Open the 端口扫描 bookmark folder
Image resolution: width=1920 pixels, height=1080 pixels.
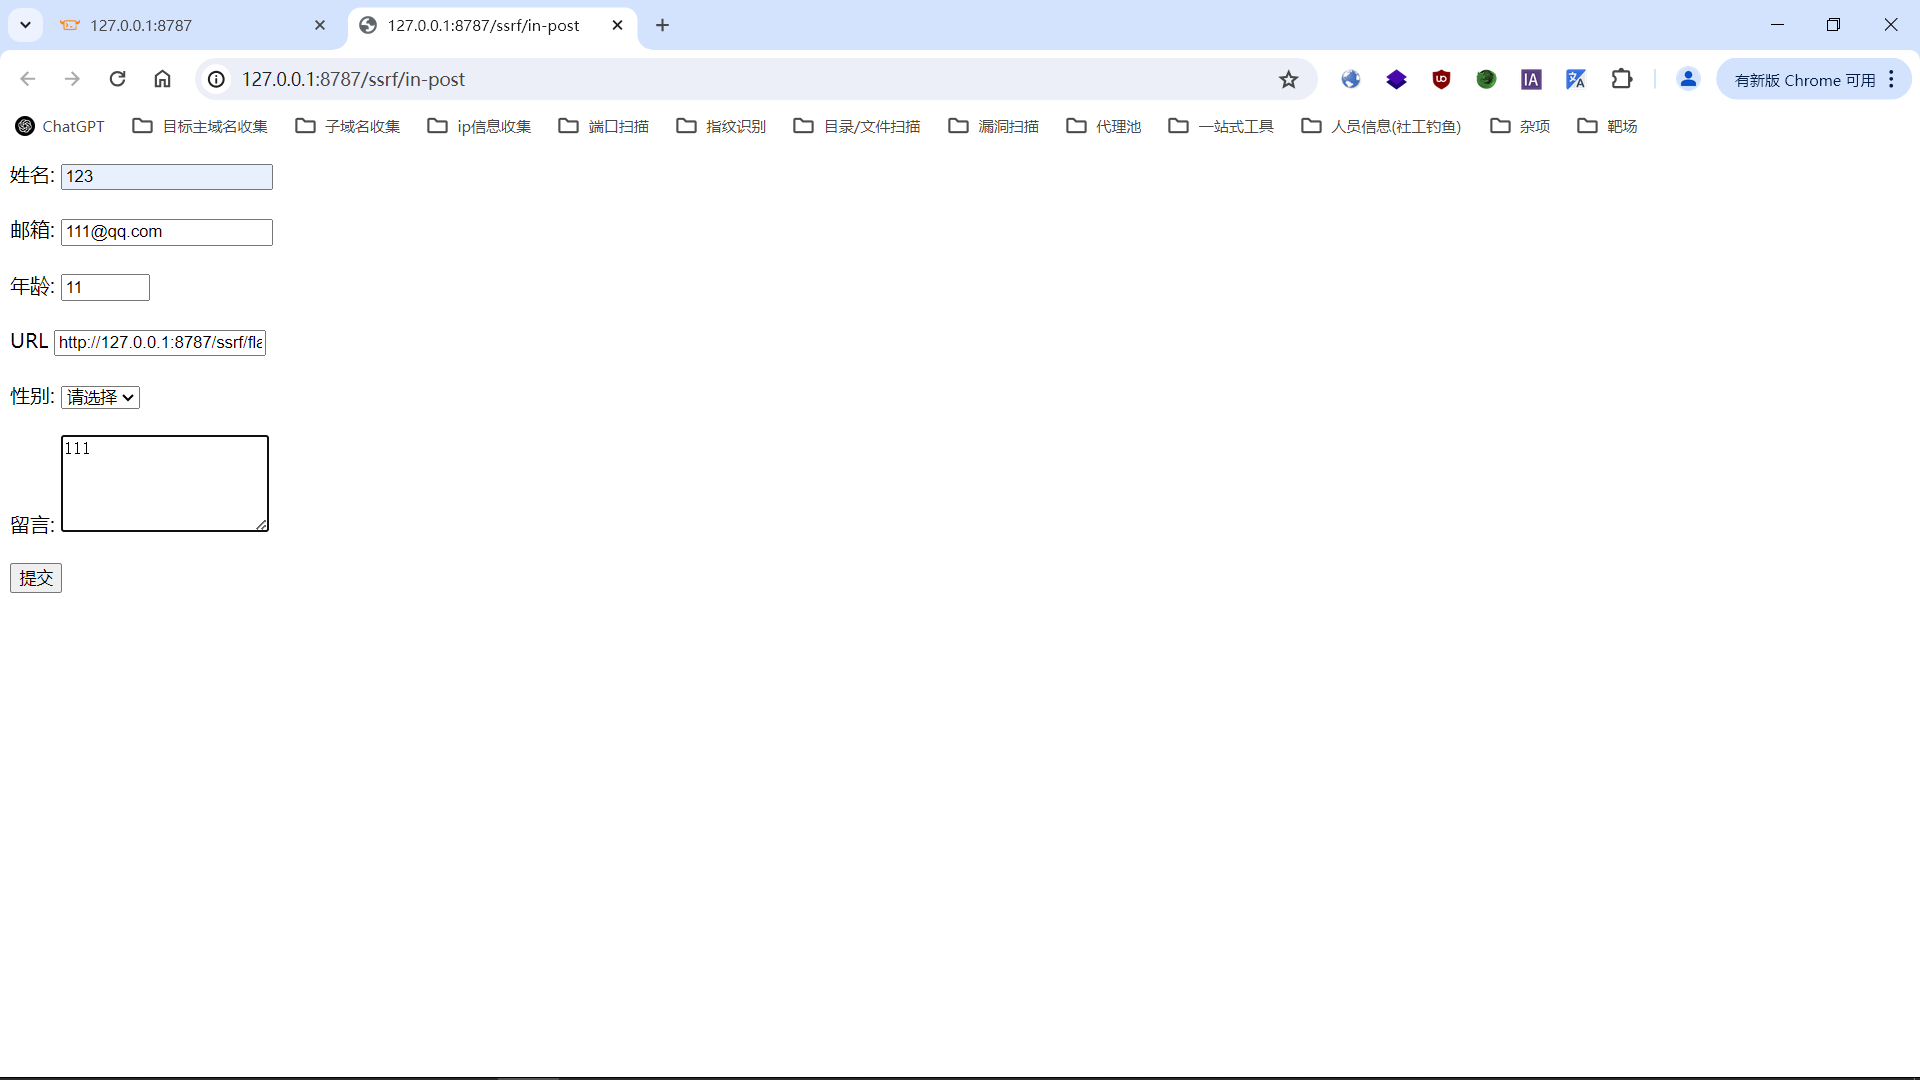tap(603, 126)
